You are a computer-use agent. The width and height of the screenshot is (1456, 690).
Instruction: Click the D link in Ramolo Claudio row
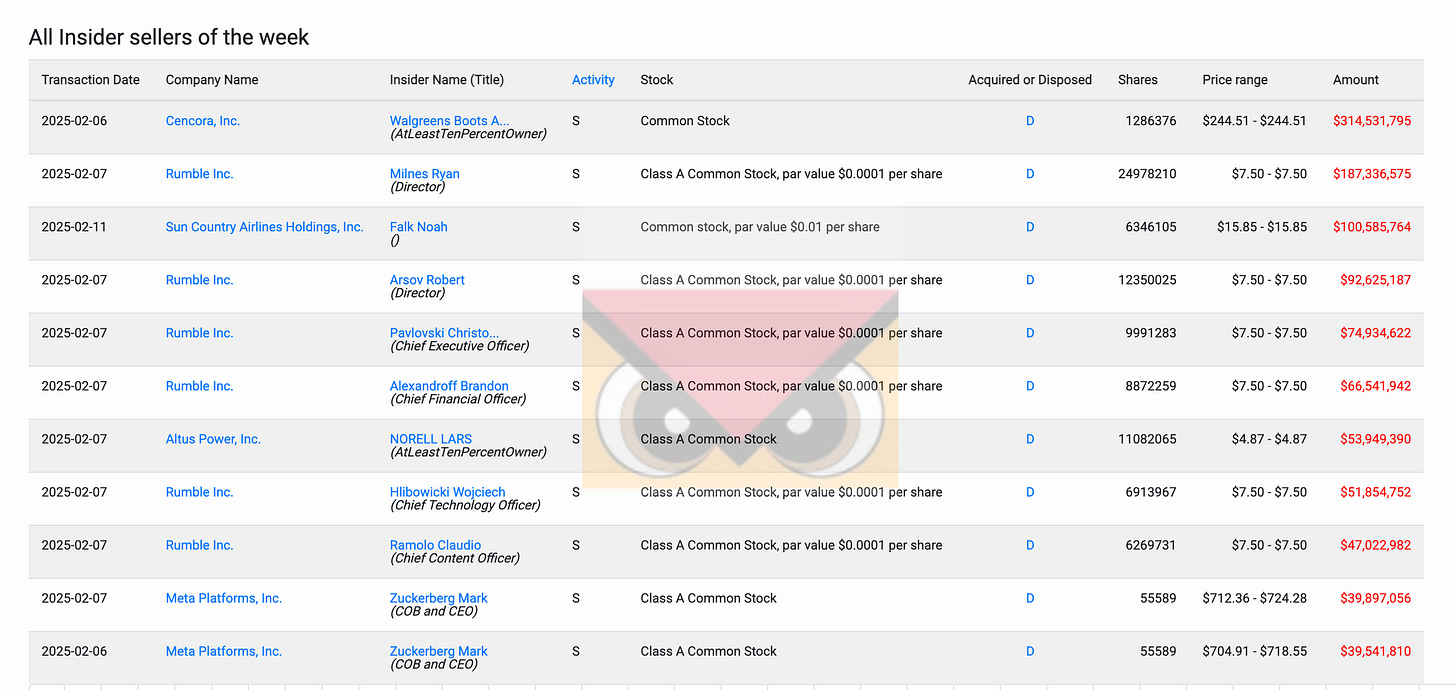[x=1030, y=545]
